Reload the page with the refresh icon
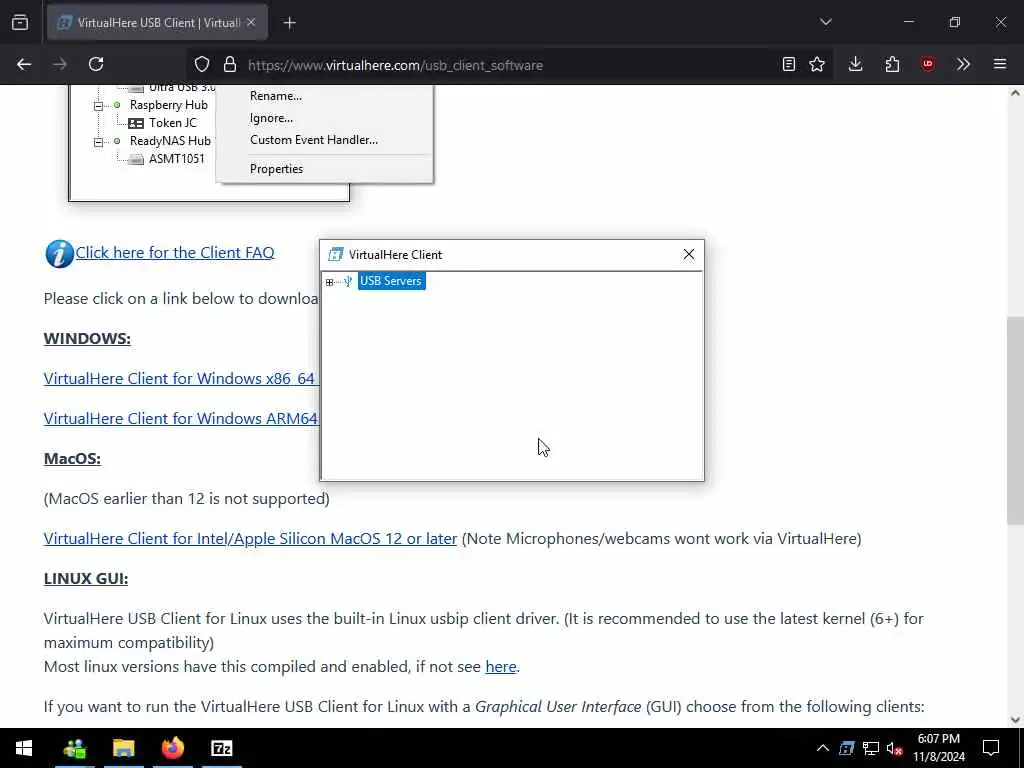This screenshot has width=1024, height=768. click(x=96, y=65)
